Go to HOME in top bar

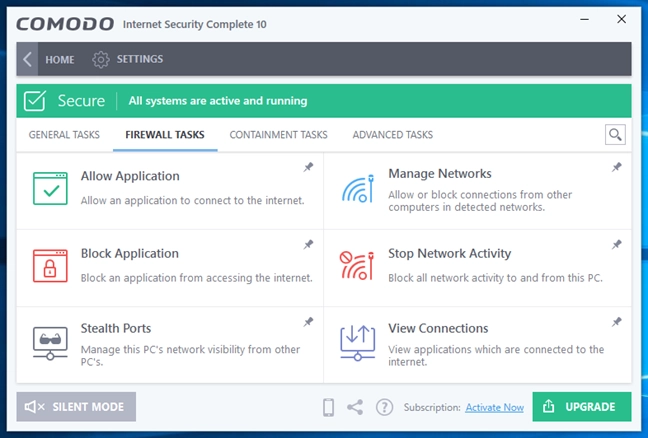(60, 60)
